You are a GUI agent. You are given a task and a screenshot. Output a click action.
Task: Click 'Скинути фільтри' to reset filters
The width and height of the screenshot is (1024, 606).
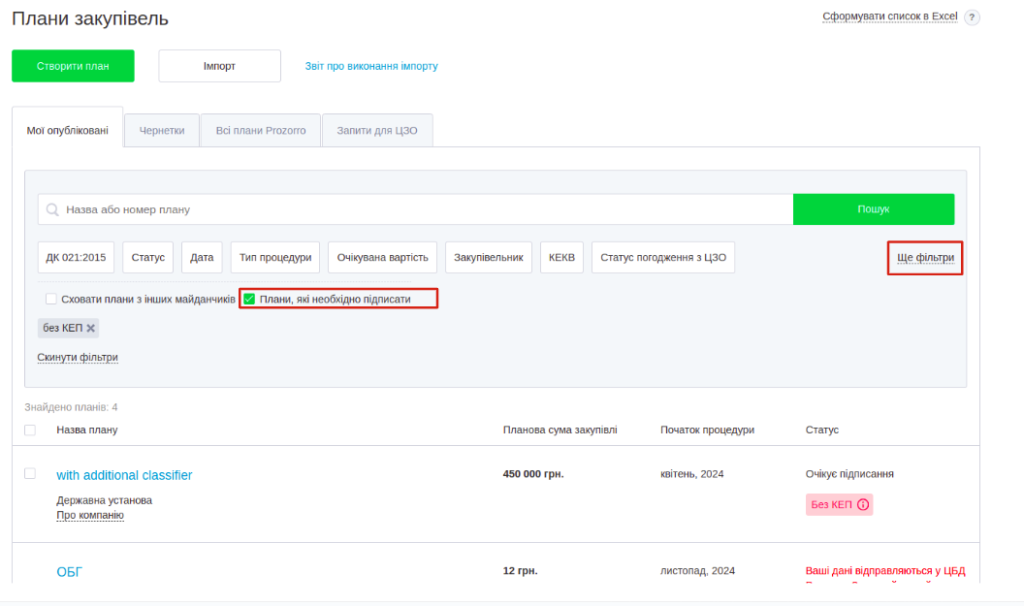[x=77, y=357]
